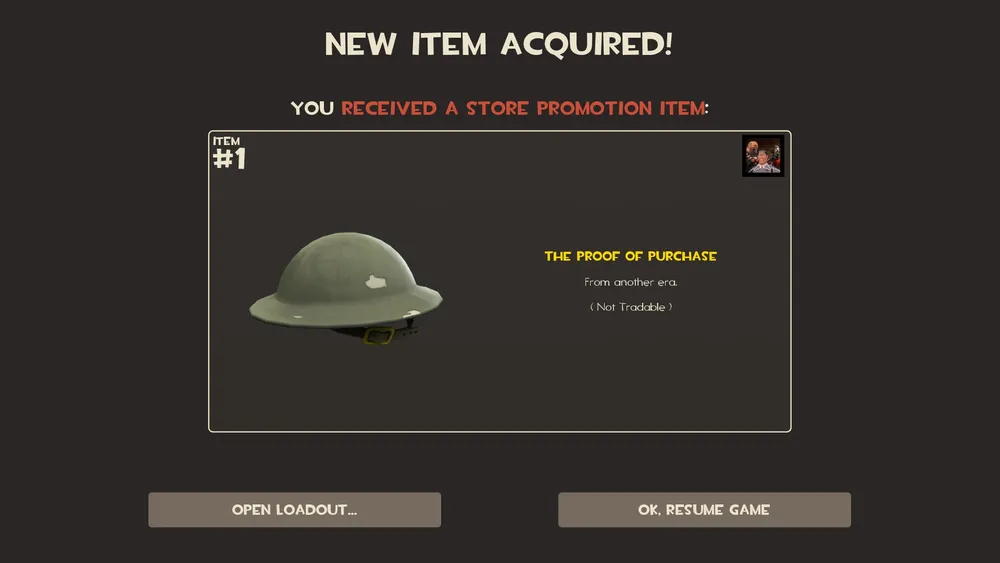Screen dimensions: 1000x563
Task: Click the Open Loadout button
Action: [x=295, y=509]
